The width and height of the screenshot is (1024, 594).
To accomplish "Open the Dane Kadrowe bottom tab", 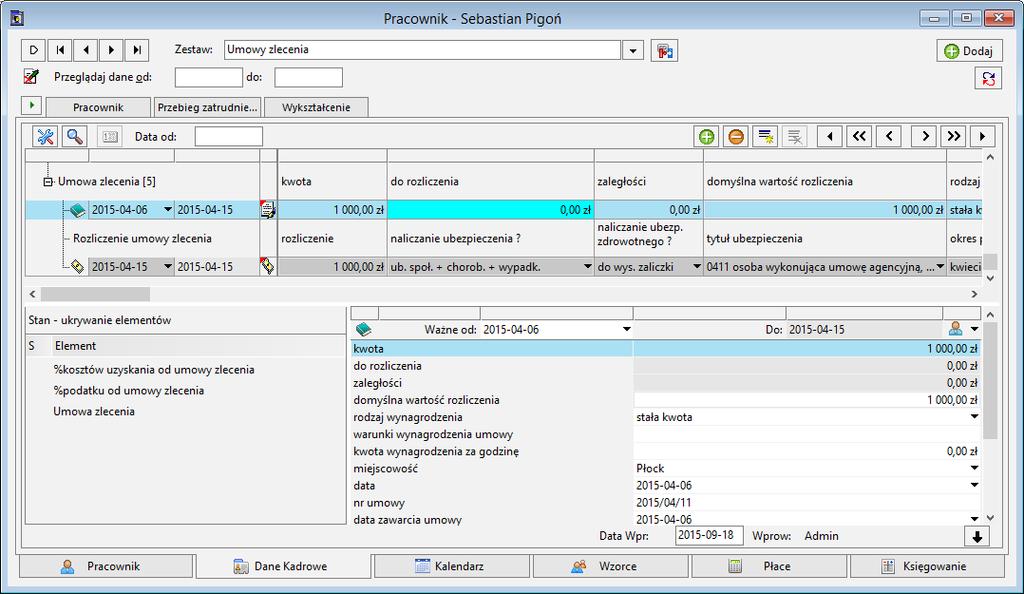I will [x=283, y=566].
